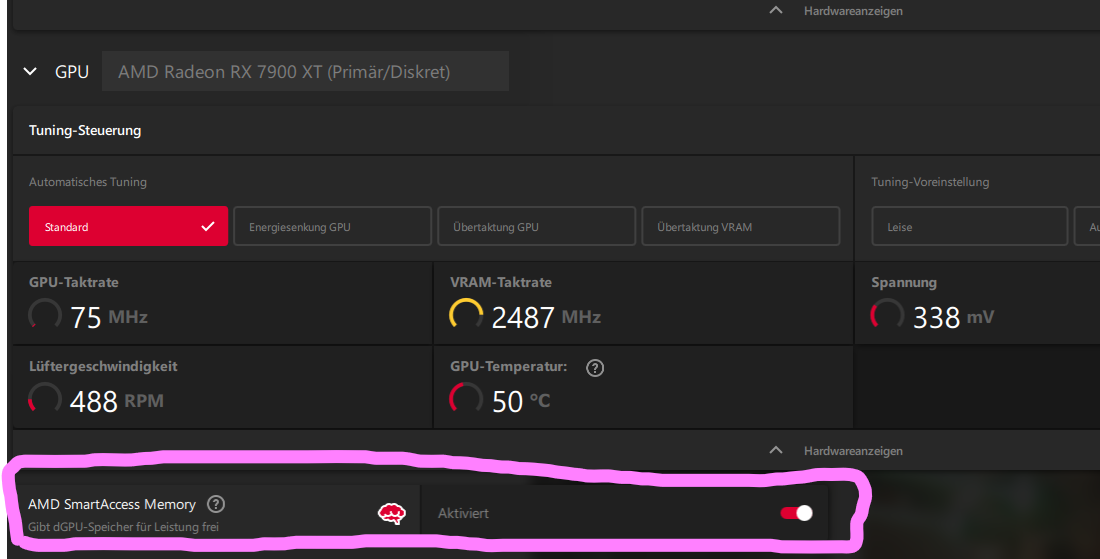The height and width of the screenshot is (559, 1100).
Task: Select Energiesenkung GPU tuning
Action: [x=333, y=226]
